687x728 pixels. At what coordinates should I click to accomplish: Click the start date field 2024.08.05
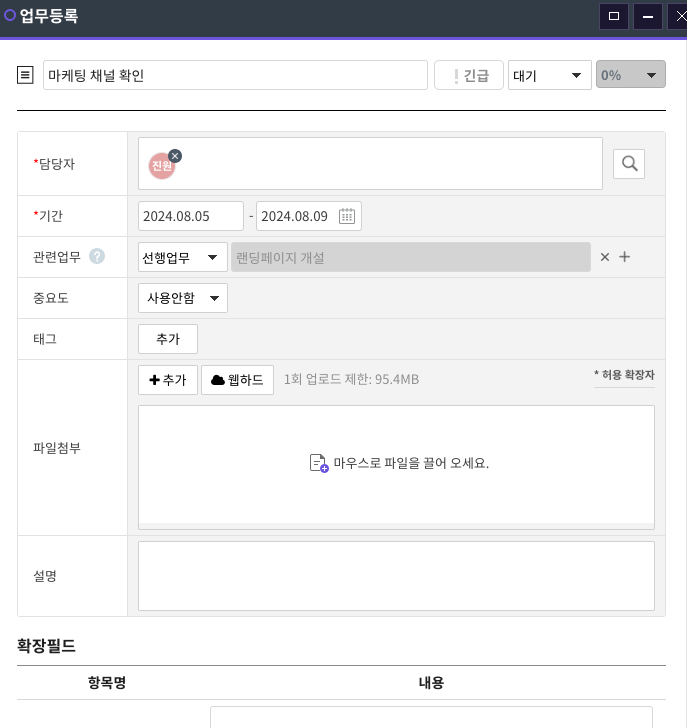pyautogui.click(x=190, y=216)
